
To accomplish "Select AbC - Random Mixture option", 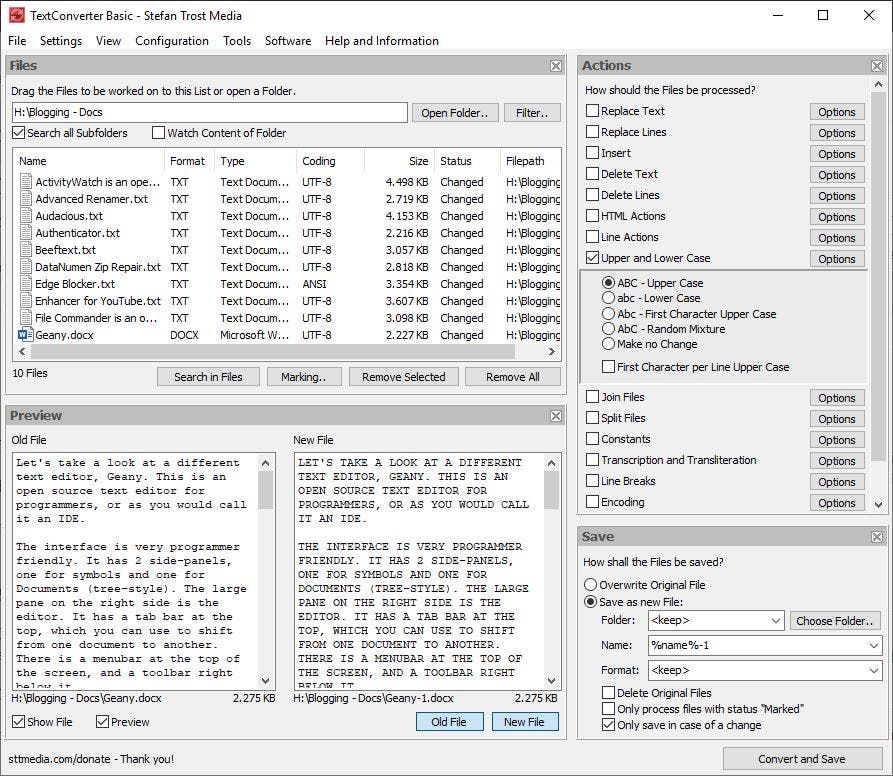I will click(x=608, y=329).
